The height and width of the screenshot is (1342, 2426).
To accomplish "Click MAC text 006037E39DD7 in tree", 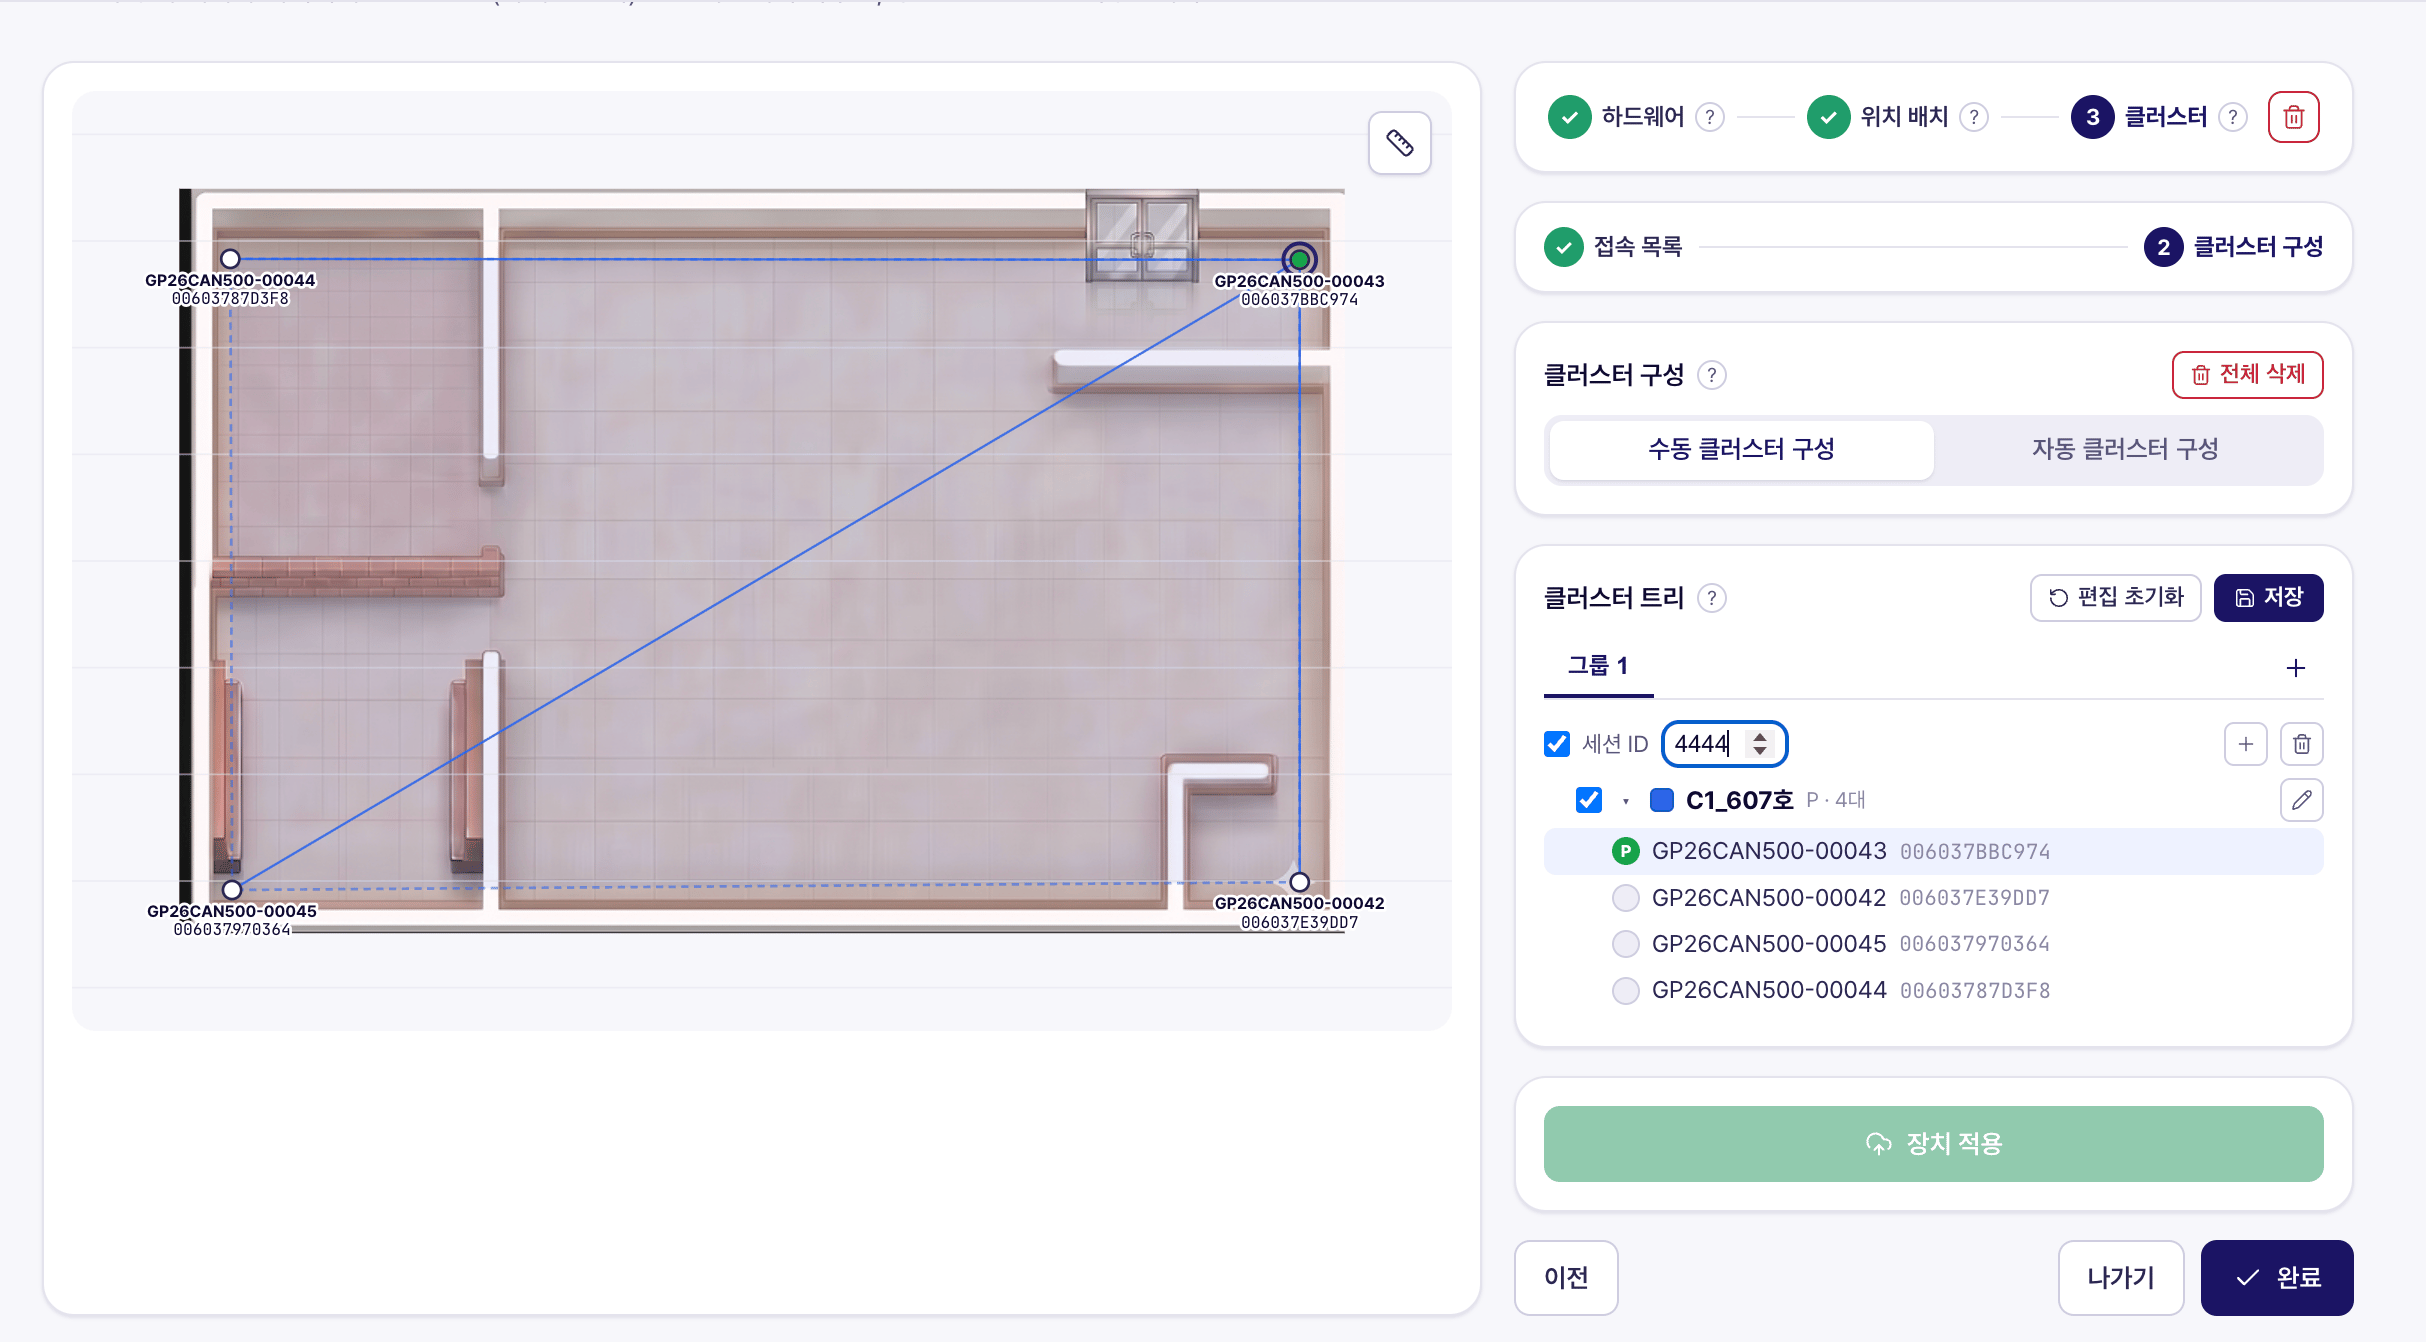I will tap(1975, 899).
